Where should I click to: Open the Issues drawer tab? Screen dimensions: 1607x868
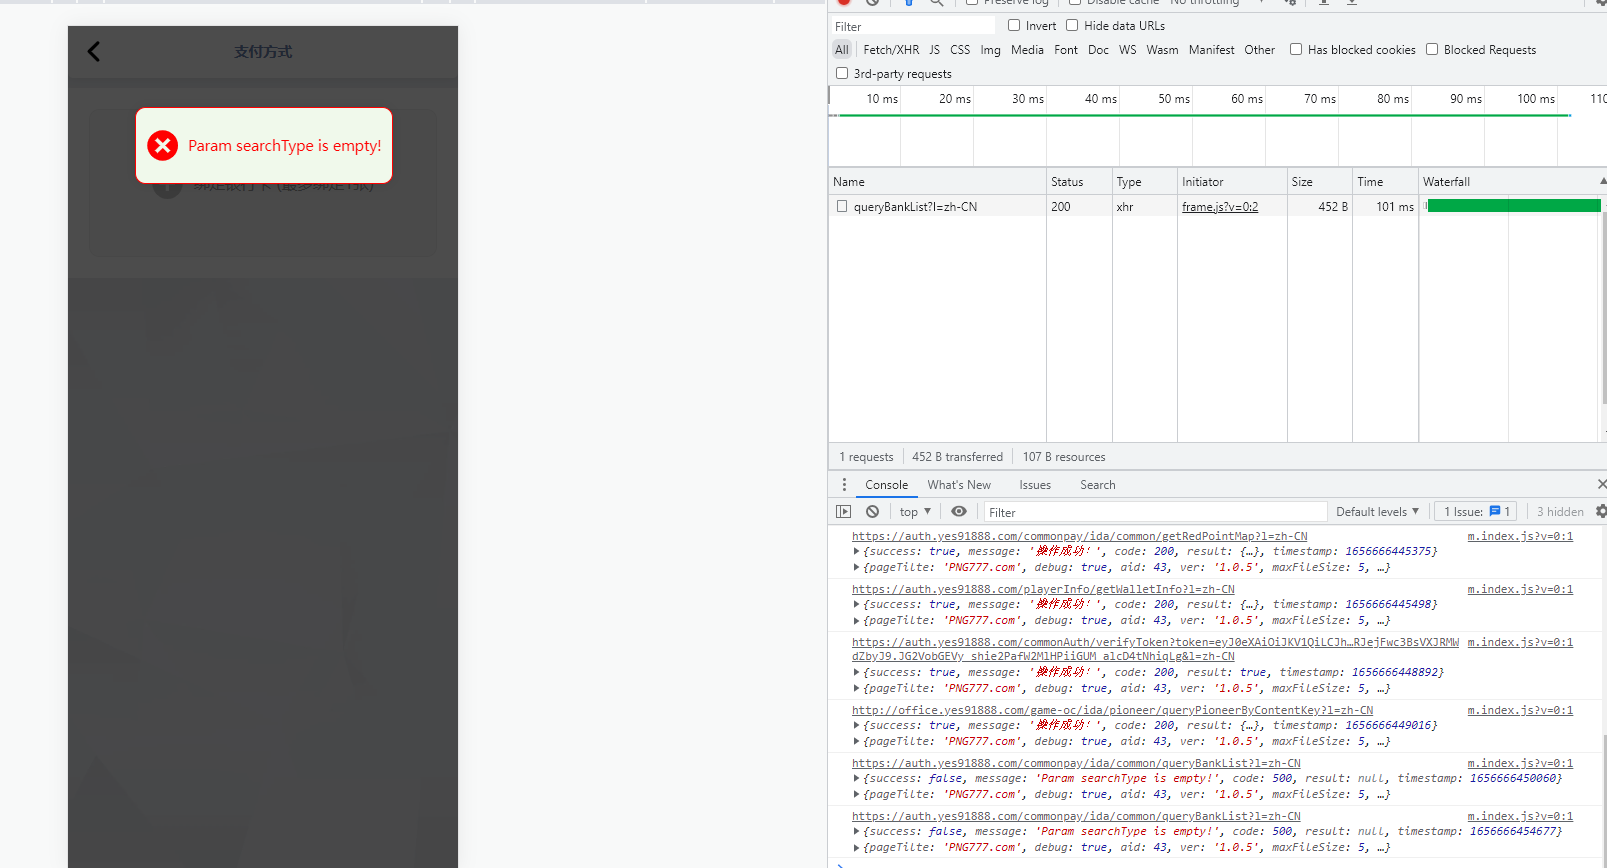[x=1035, y=485]
